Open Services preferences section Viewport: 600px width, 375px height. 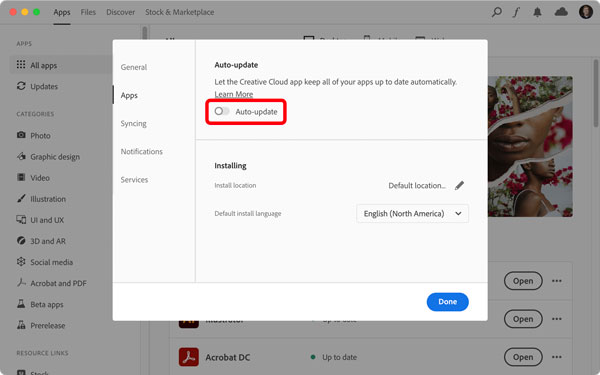pos(134,179)
